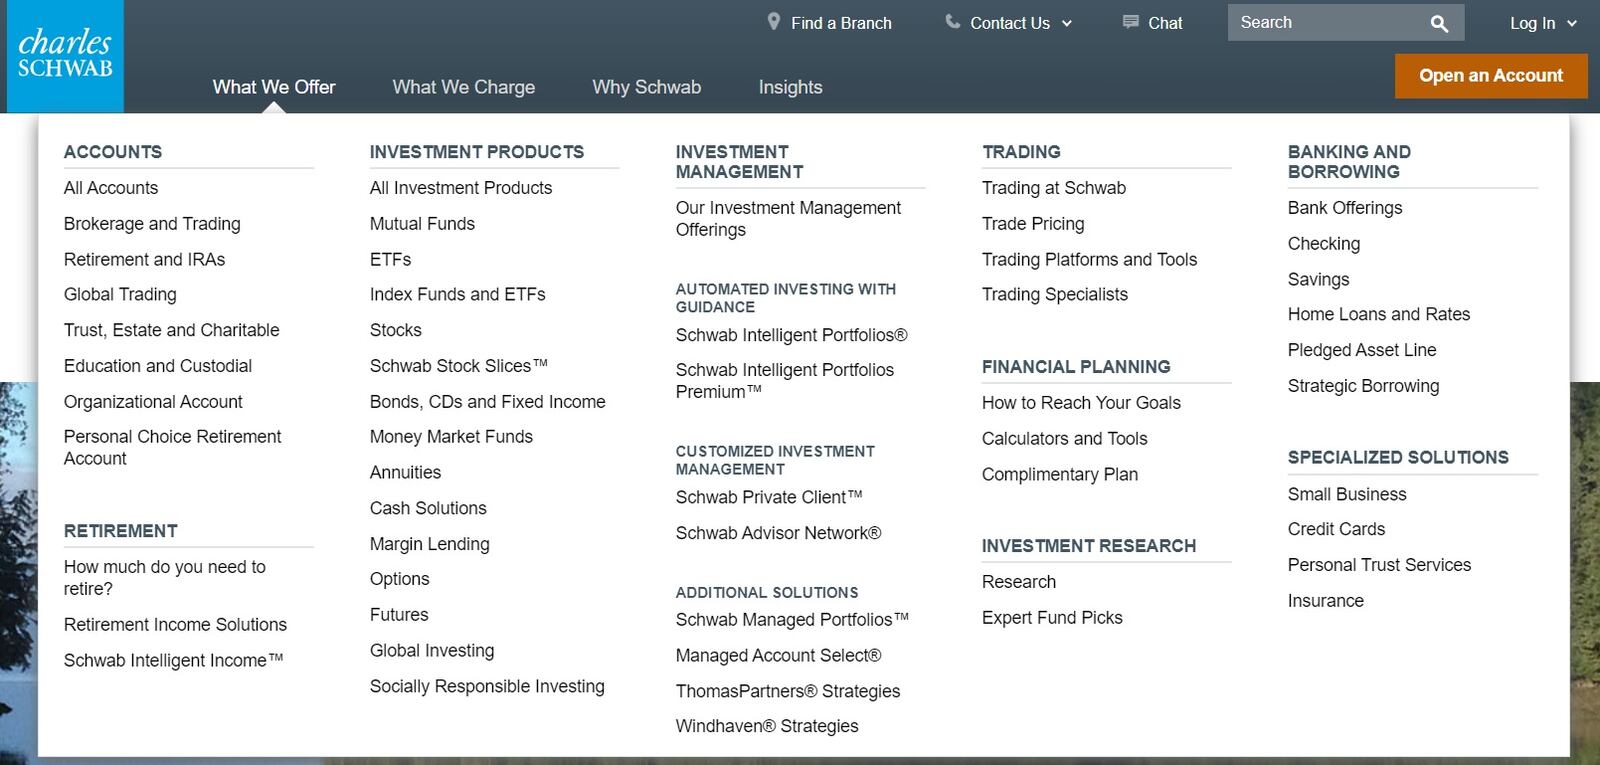This screenshot has height=765, width=1600.
Task: Open Personal Choice Retirement Account
Action: pos(173,447)
